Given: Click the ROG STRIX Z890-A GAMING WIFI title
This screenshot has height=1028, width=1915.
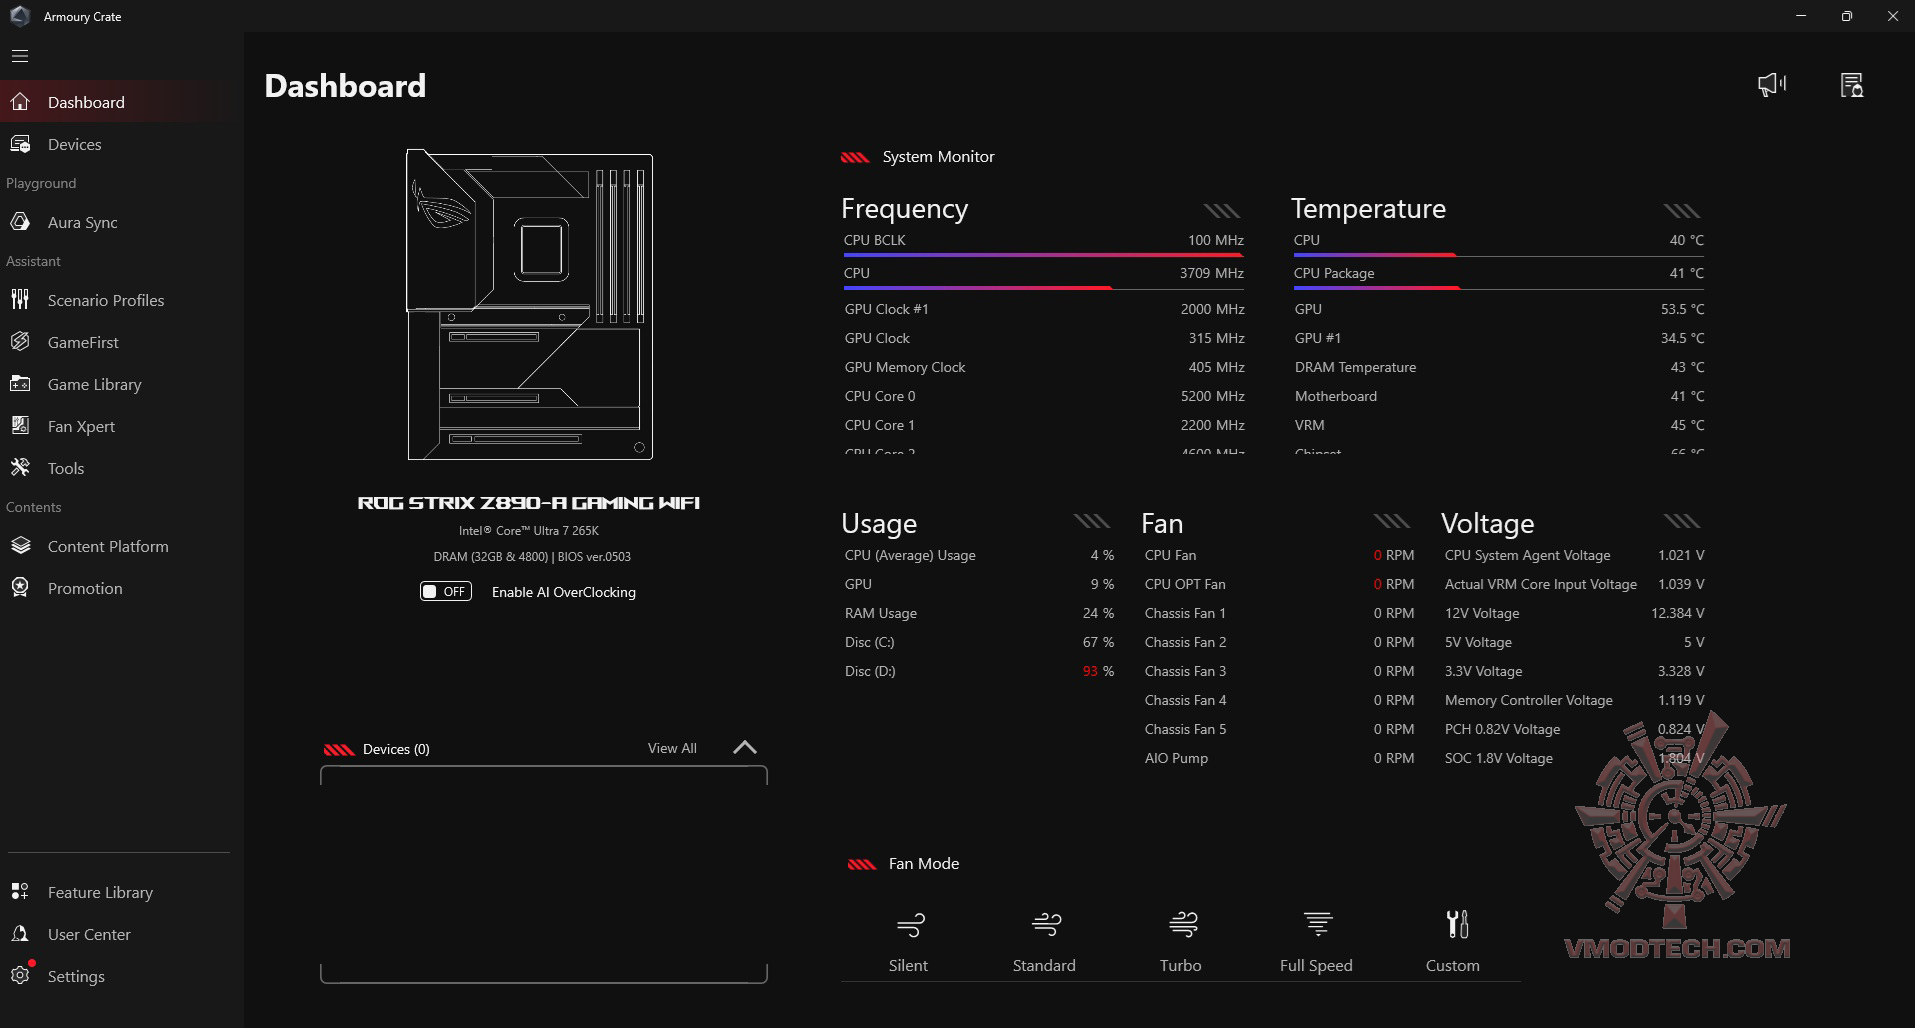Looking at the screenshot, I should click(x=529, y=503).
